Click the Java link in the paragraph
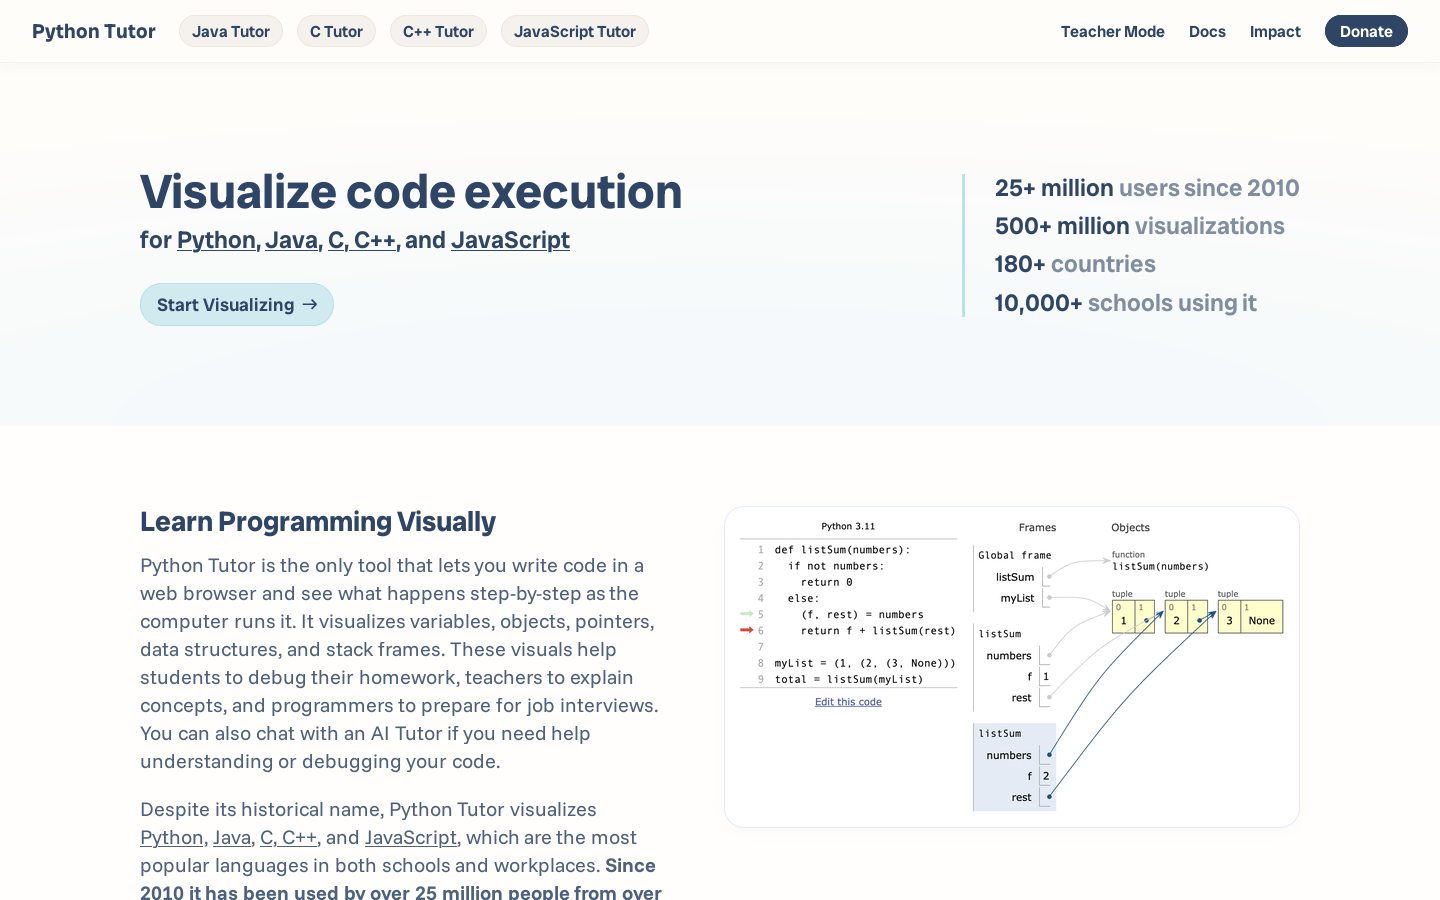 coord(232,837)
